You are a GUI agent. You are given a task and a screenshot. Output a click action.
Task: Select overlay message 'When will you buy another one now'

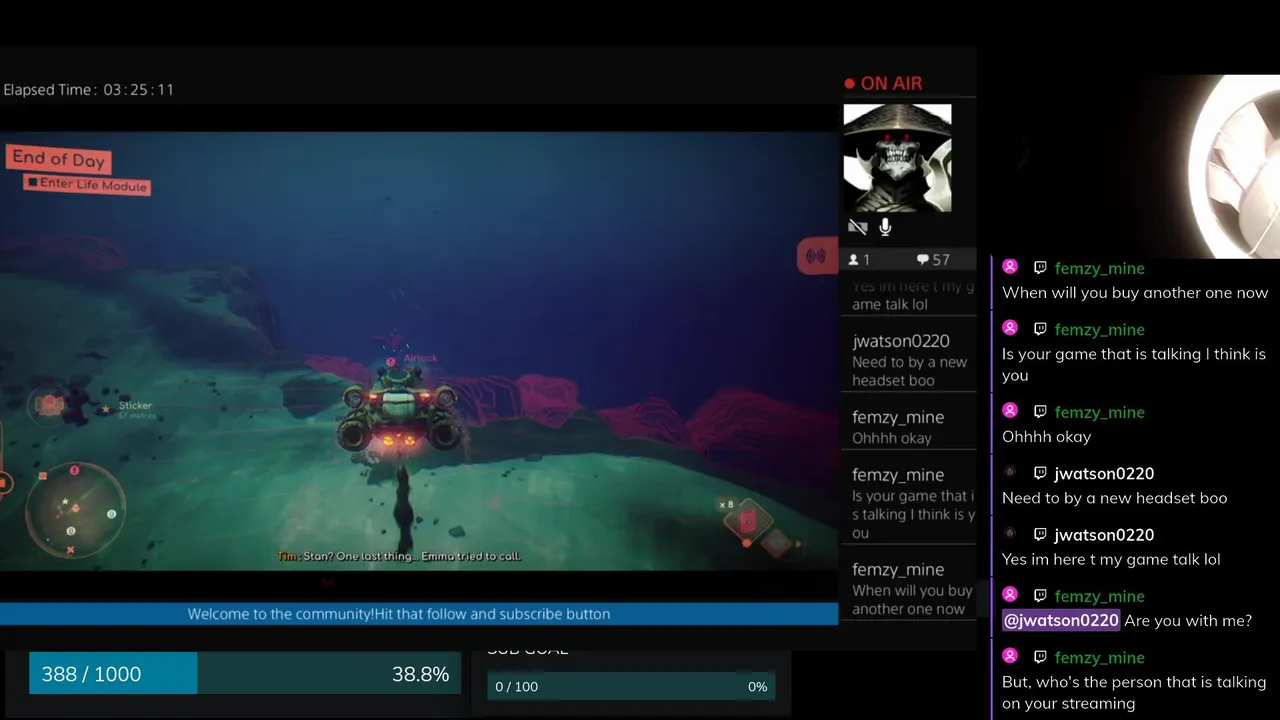point(911,599)
